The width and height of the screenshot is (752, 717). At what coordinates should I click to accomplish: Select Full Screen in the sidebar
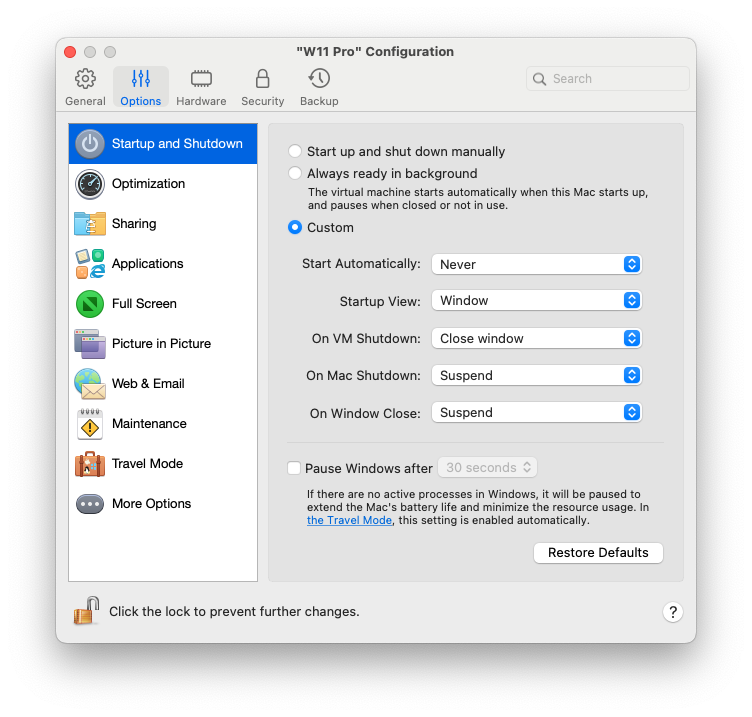tap(163, 304)
